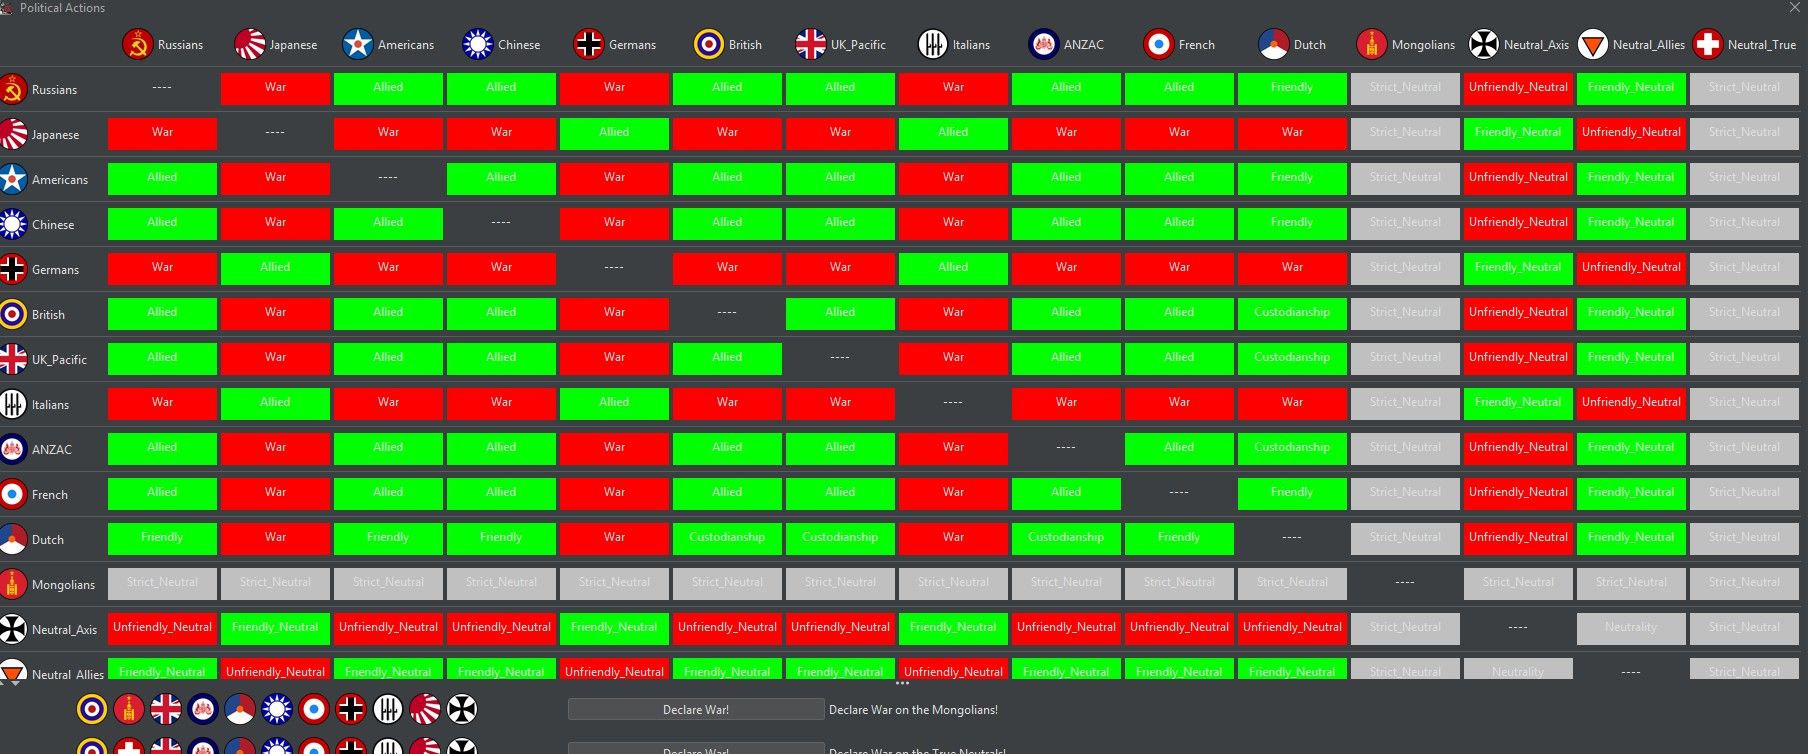Click Dutch row Friendly cell under Russians
1808x754 pixels.
click(162, 538)
